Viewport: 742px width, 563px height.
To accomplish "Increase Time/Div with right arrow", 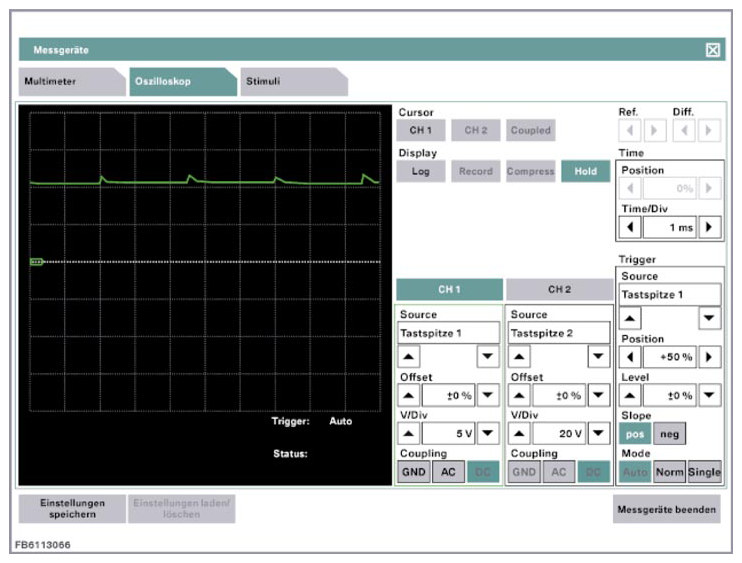I will [x=709, y=227].
